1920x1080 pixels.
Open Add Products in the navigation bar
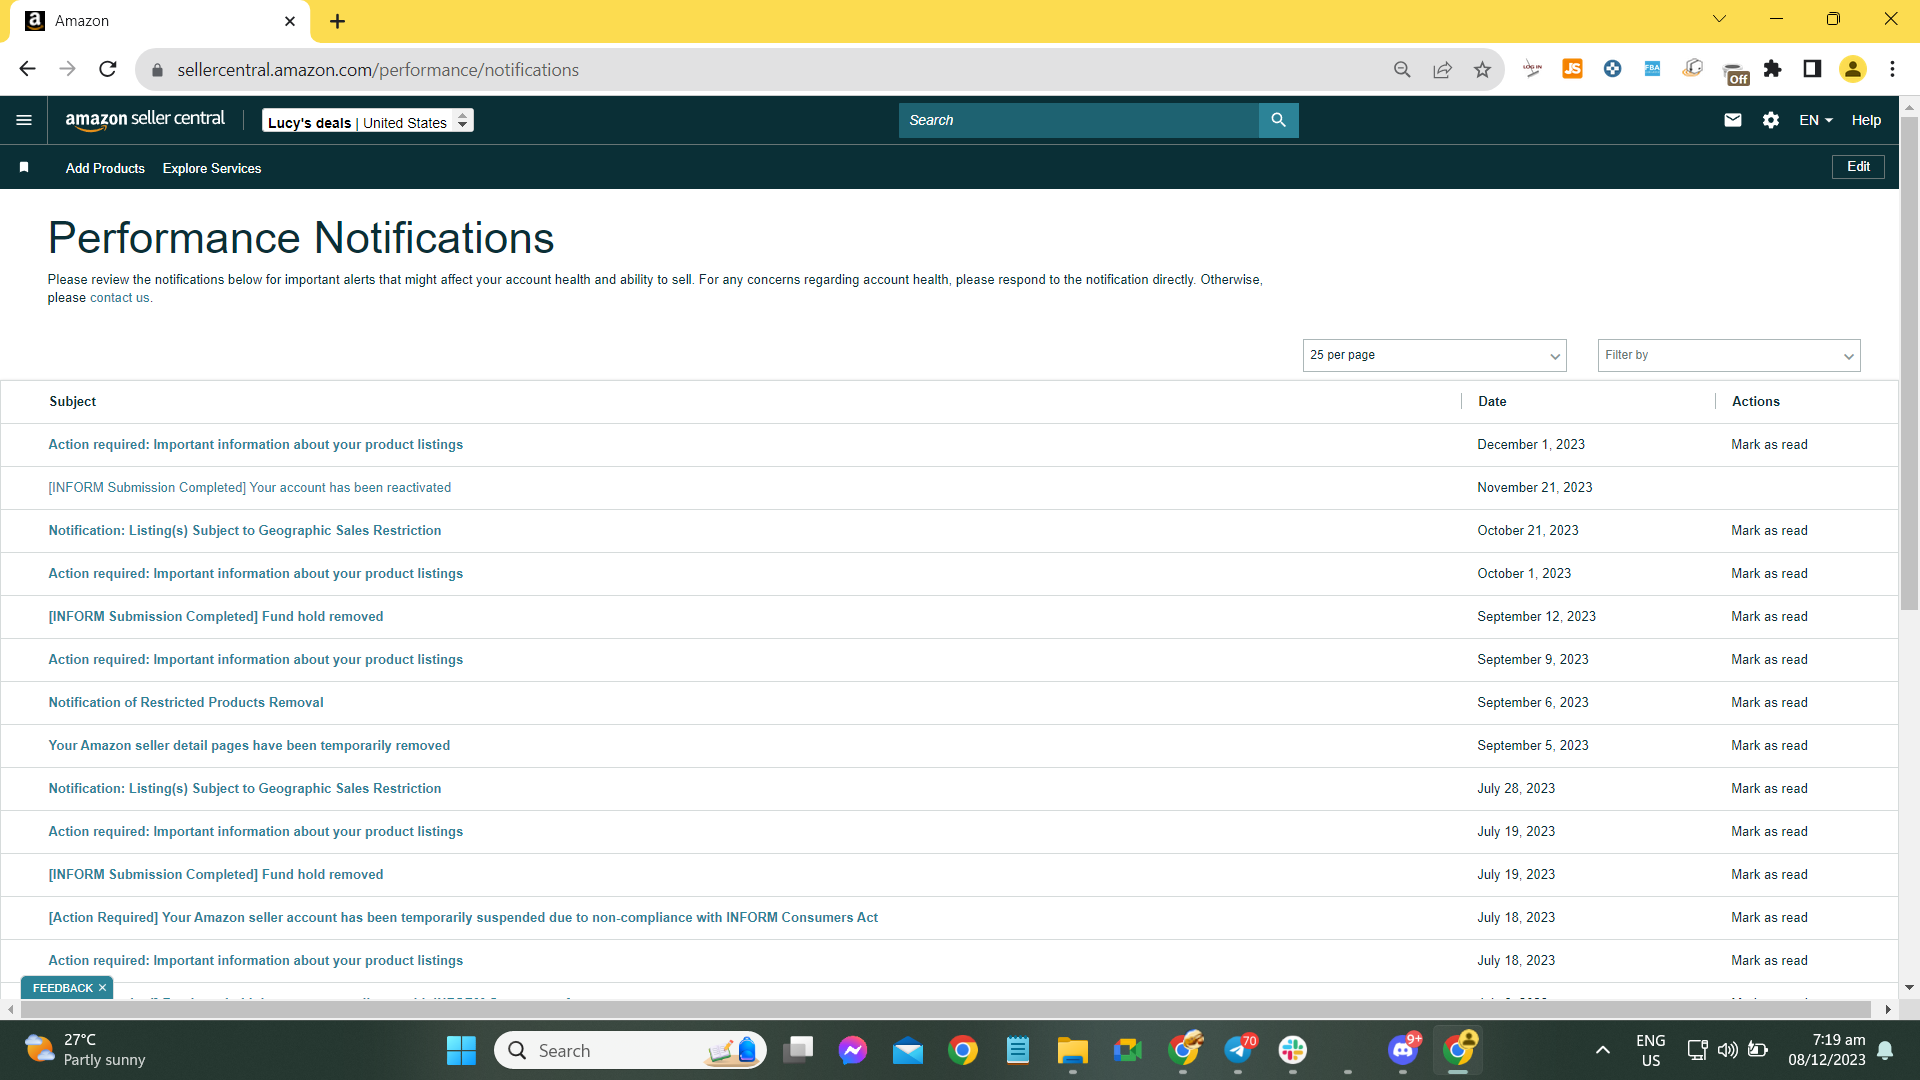105,168
